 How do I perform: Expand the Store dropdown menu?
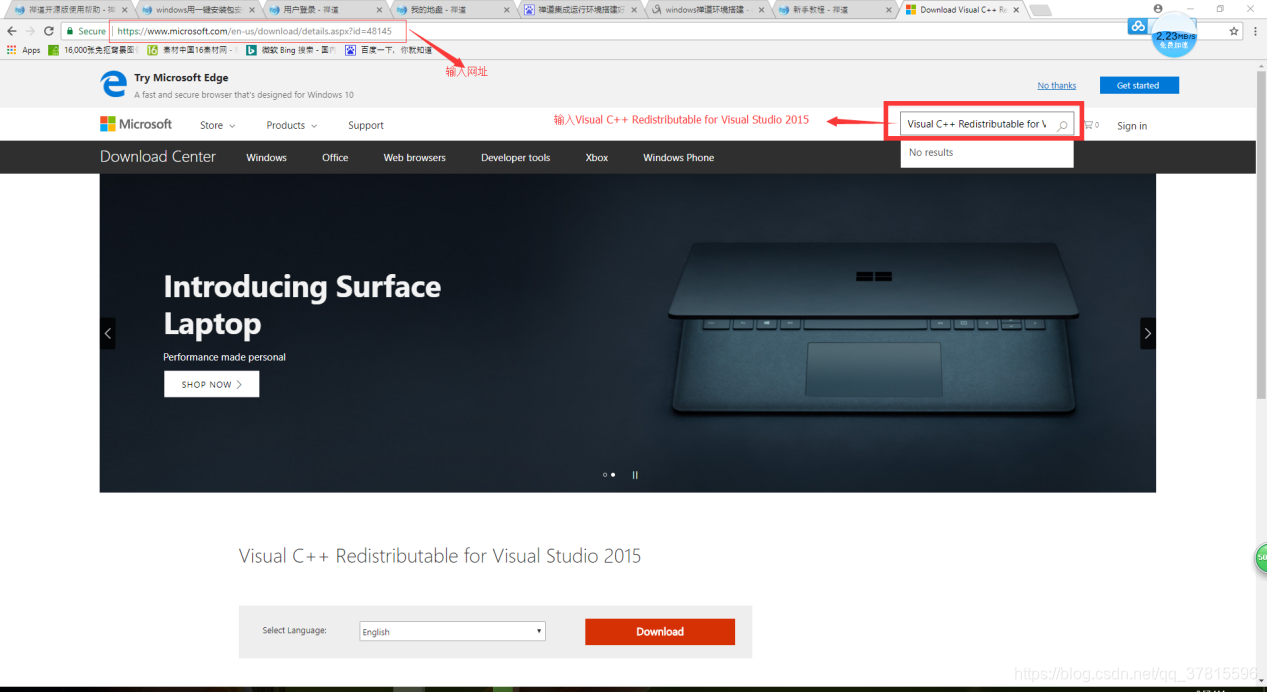click(x=217, y=125)
